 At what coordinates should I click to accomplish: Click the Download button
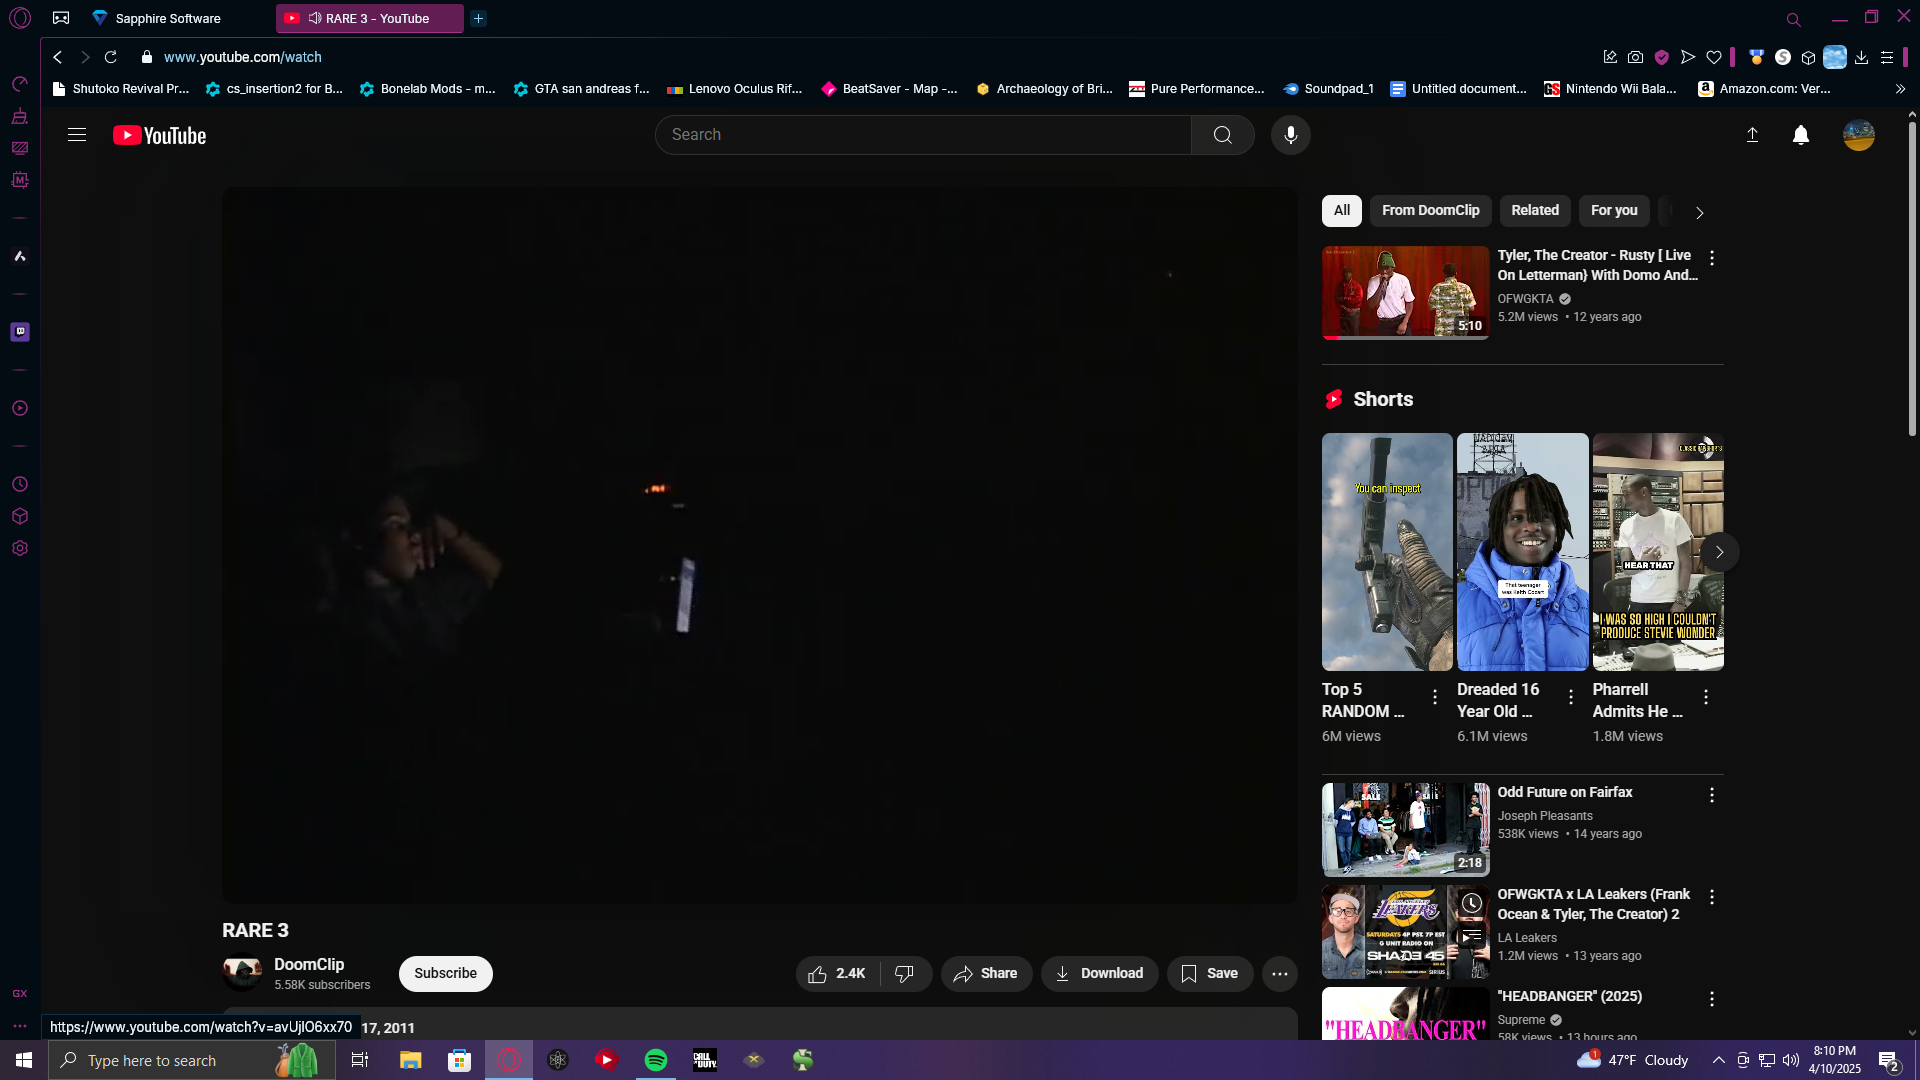[1099, 973]
